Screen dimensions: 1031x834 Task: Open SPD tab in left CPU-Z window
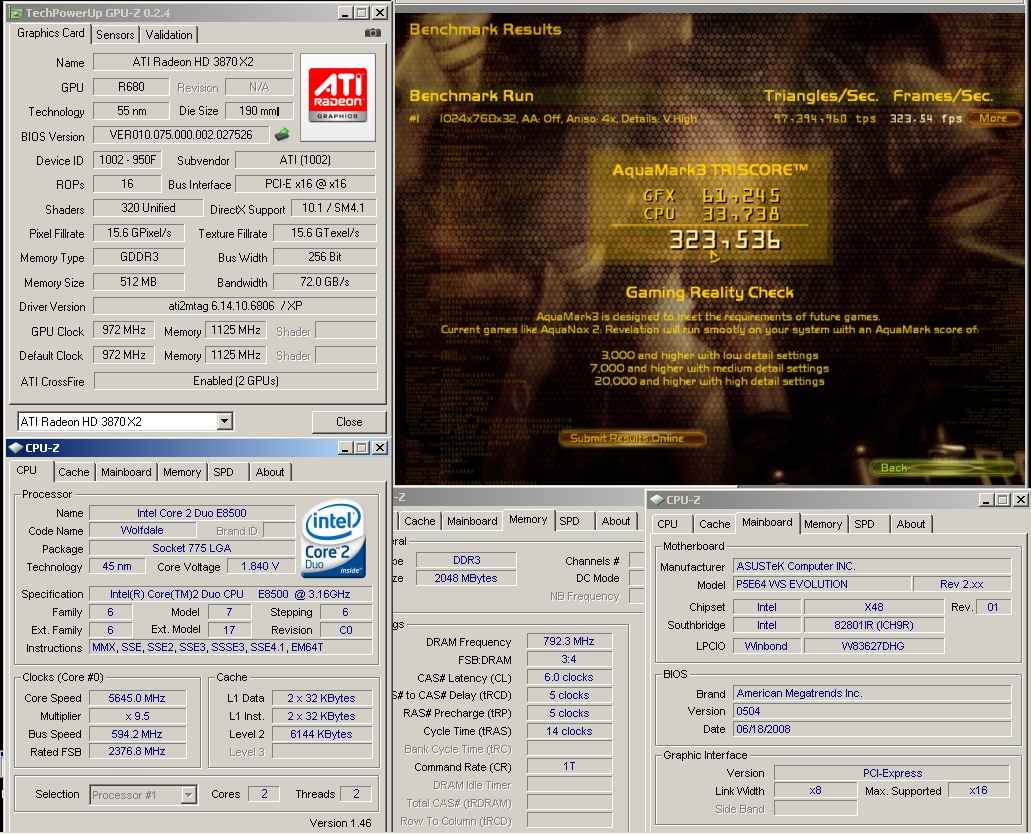(x=224, y=472)
